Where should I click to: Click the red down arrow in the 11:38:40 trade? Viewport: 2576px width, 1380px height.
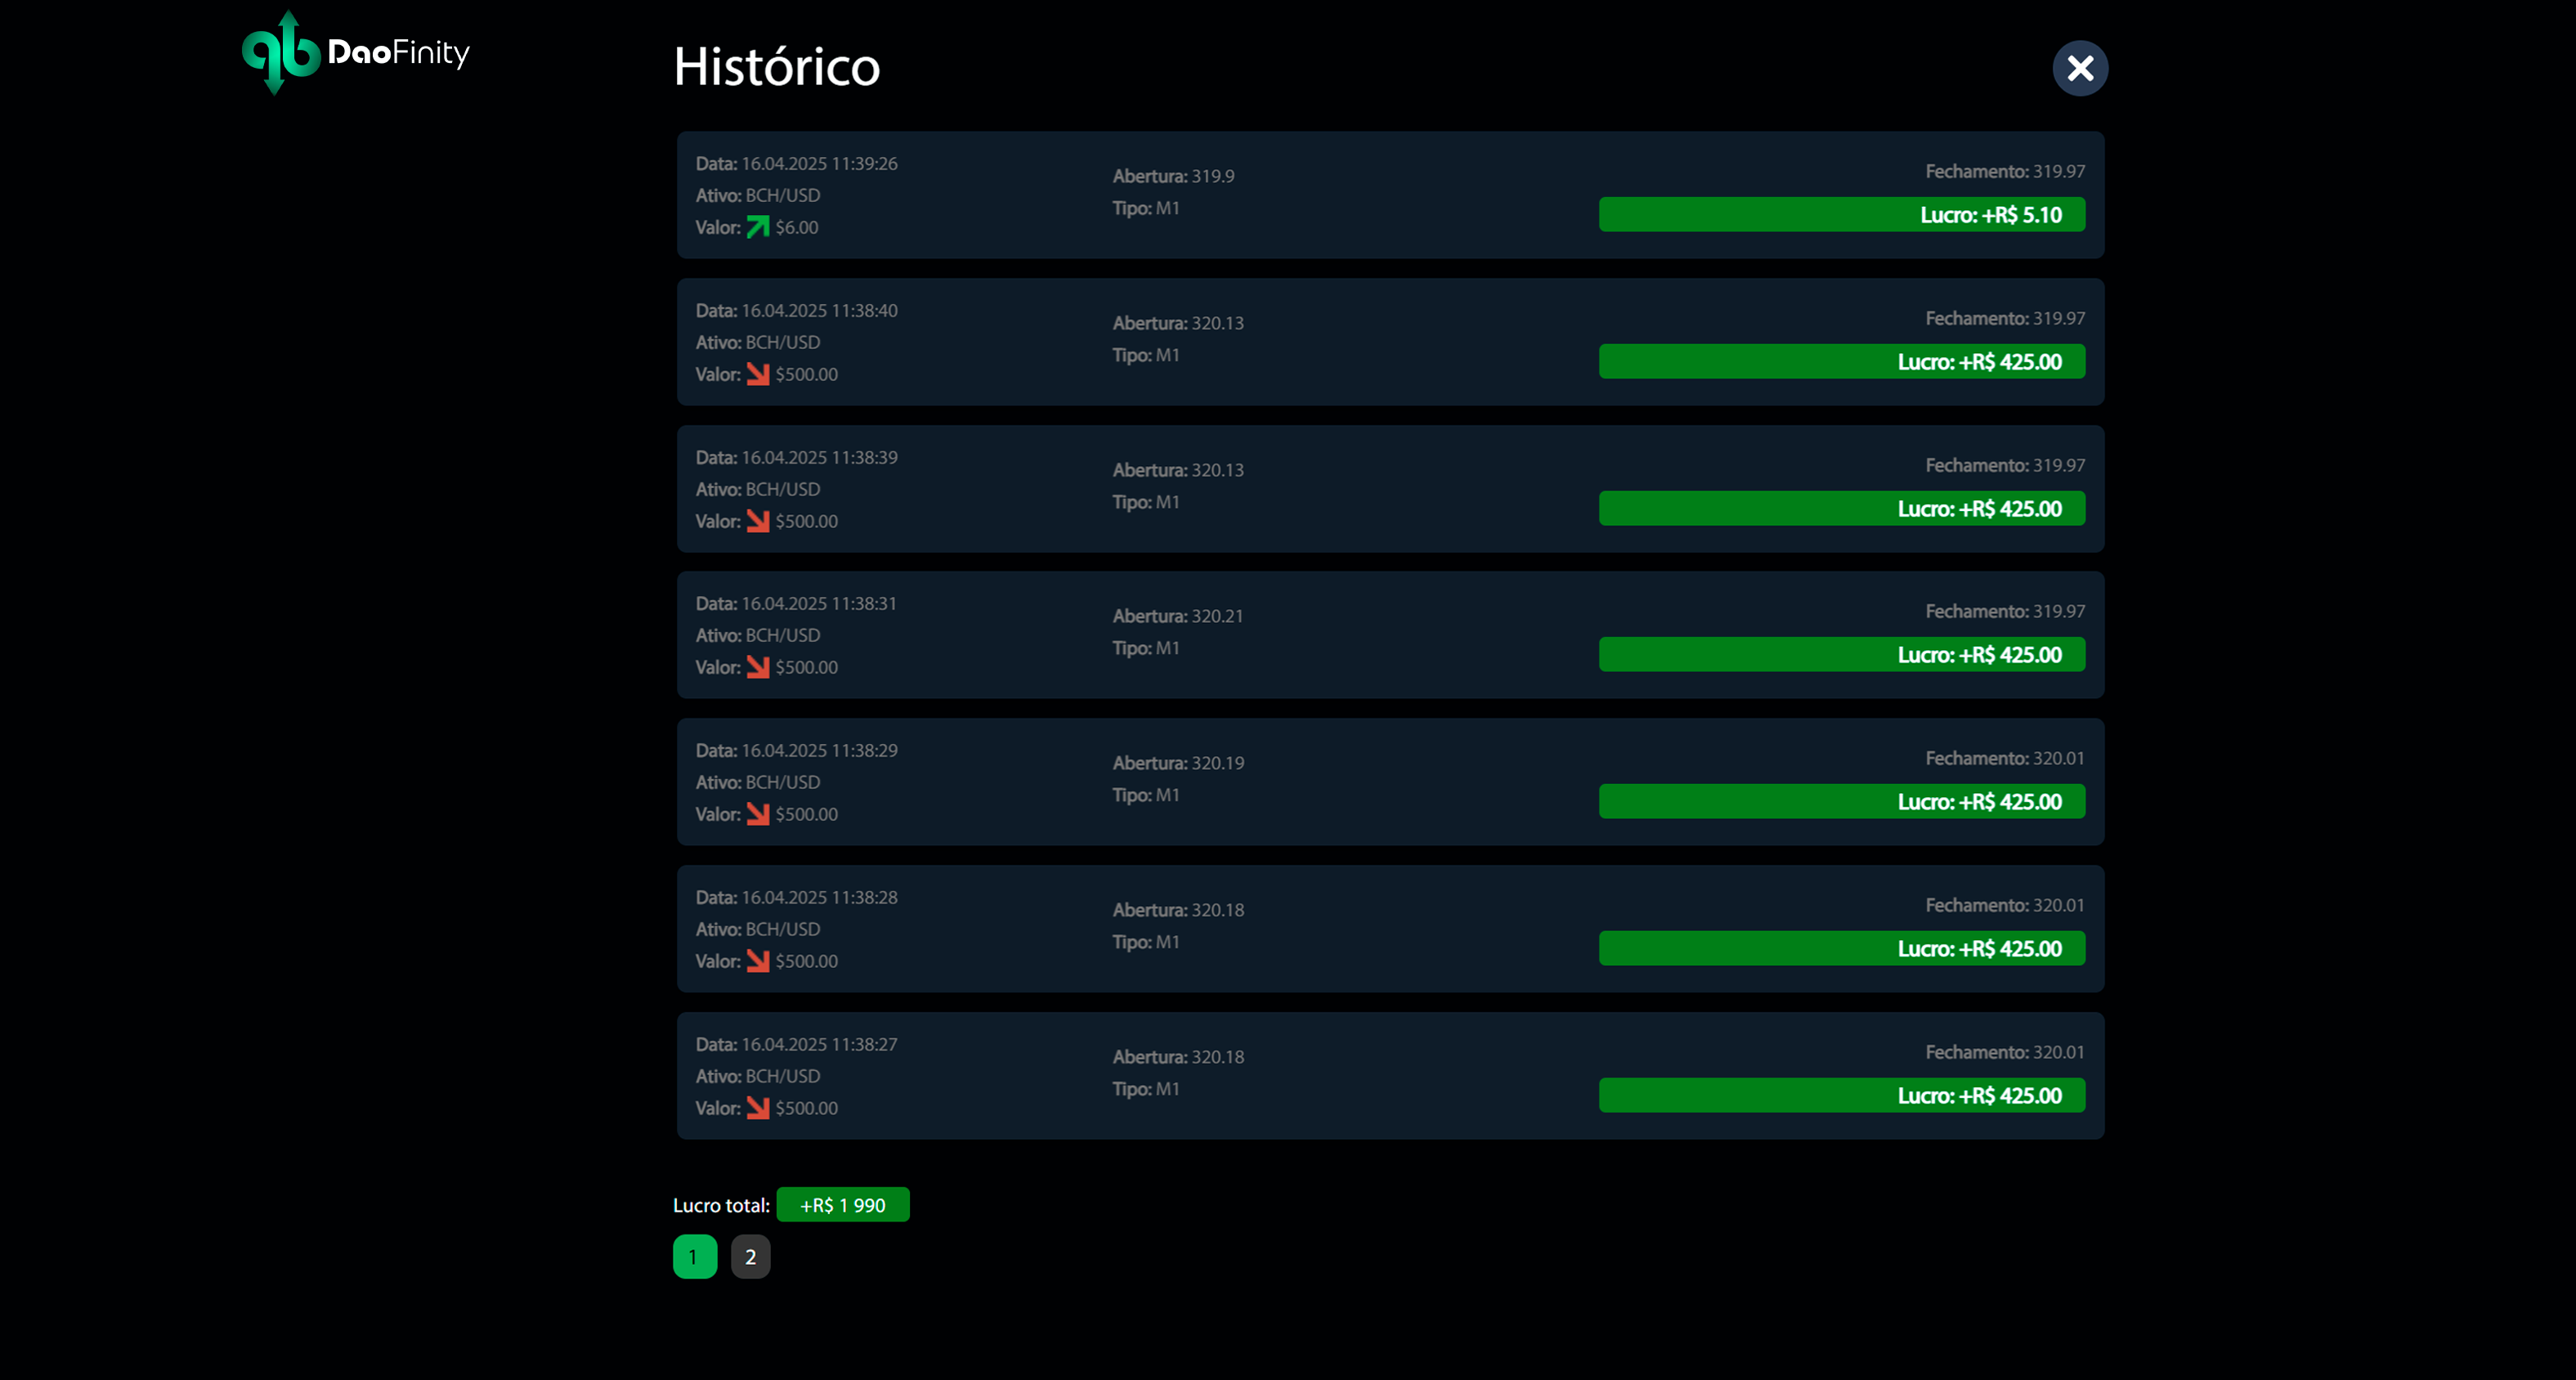(758, 374)
